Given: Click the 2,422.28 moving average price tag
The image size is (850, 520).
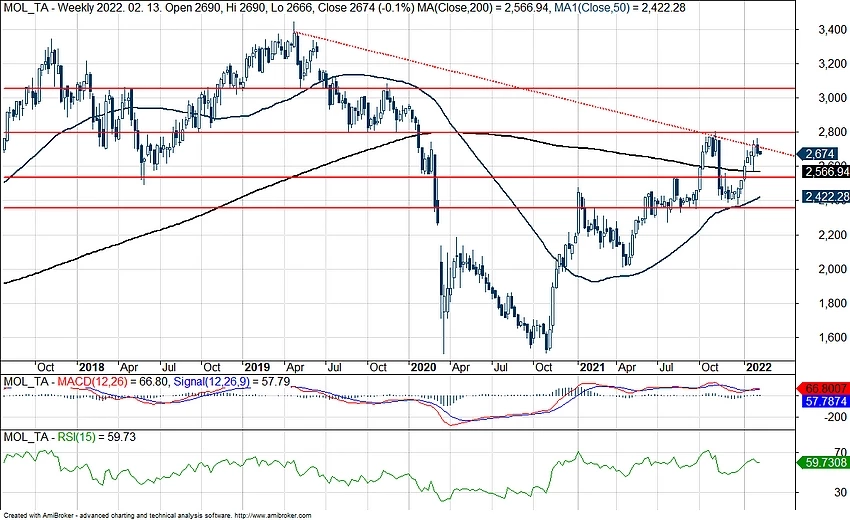Looking at the screenshot, I should pyautogui.click(x=825, y=196).
